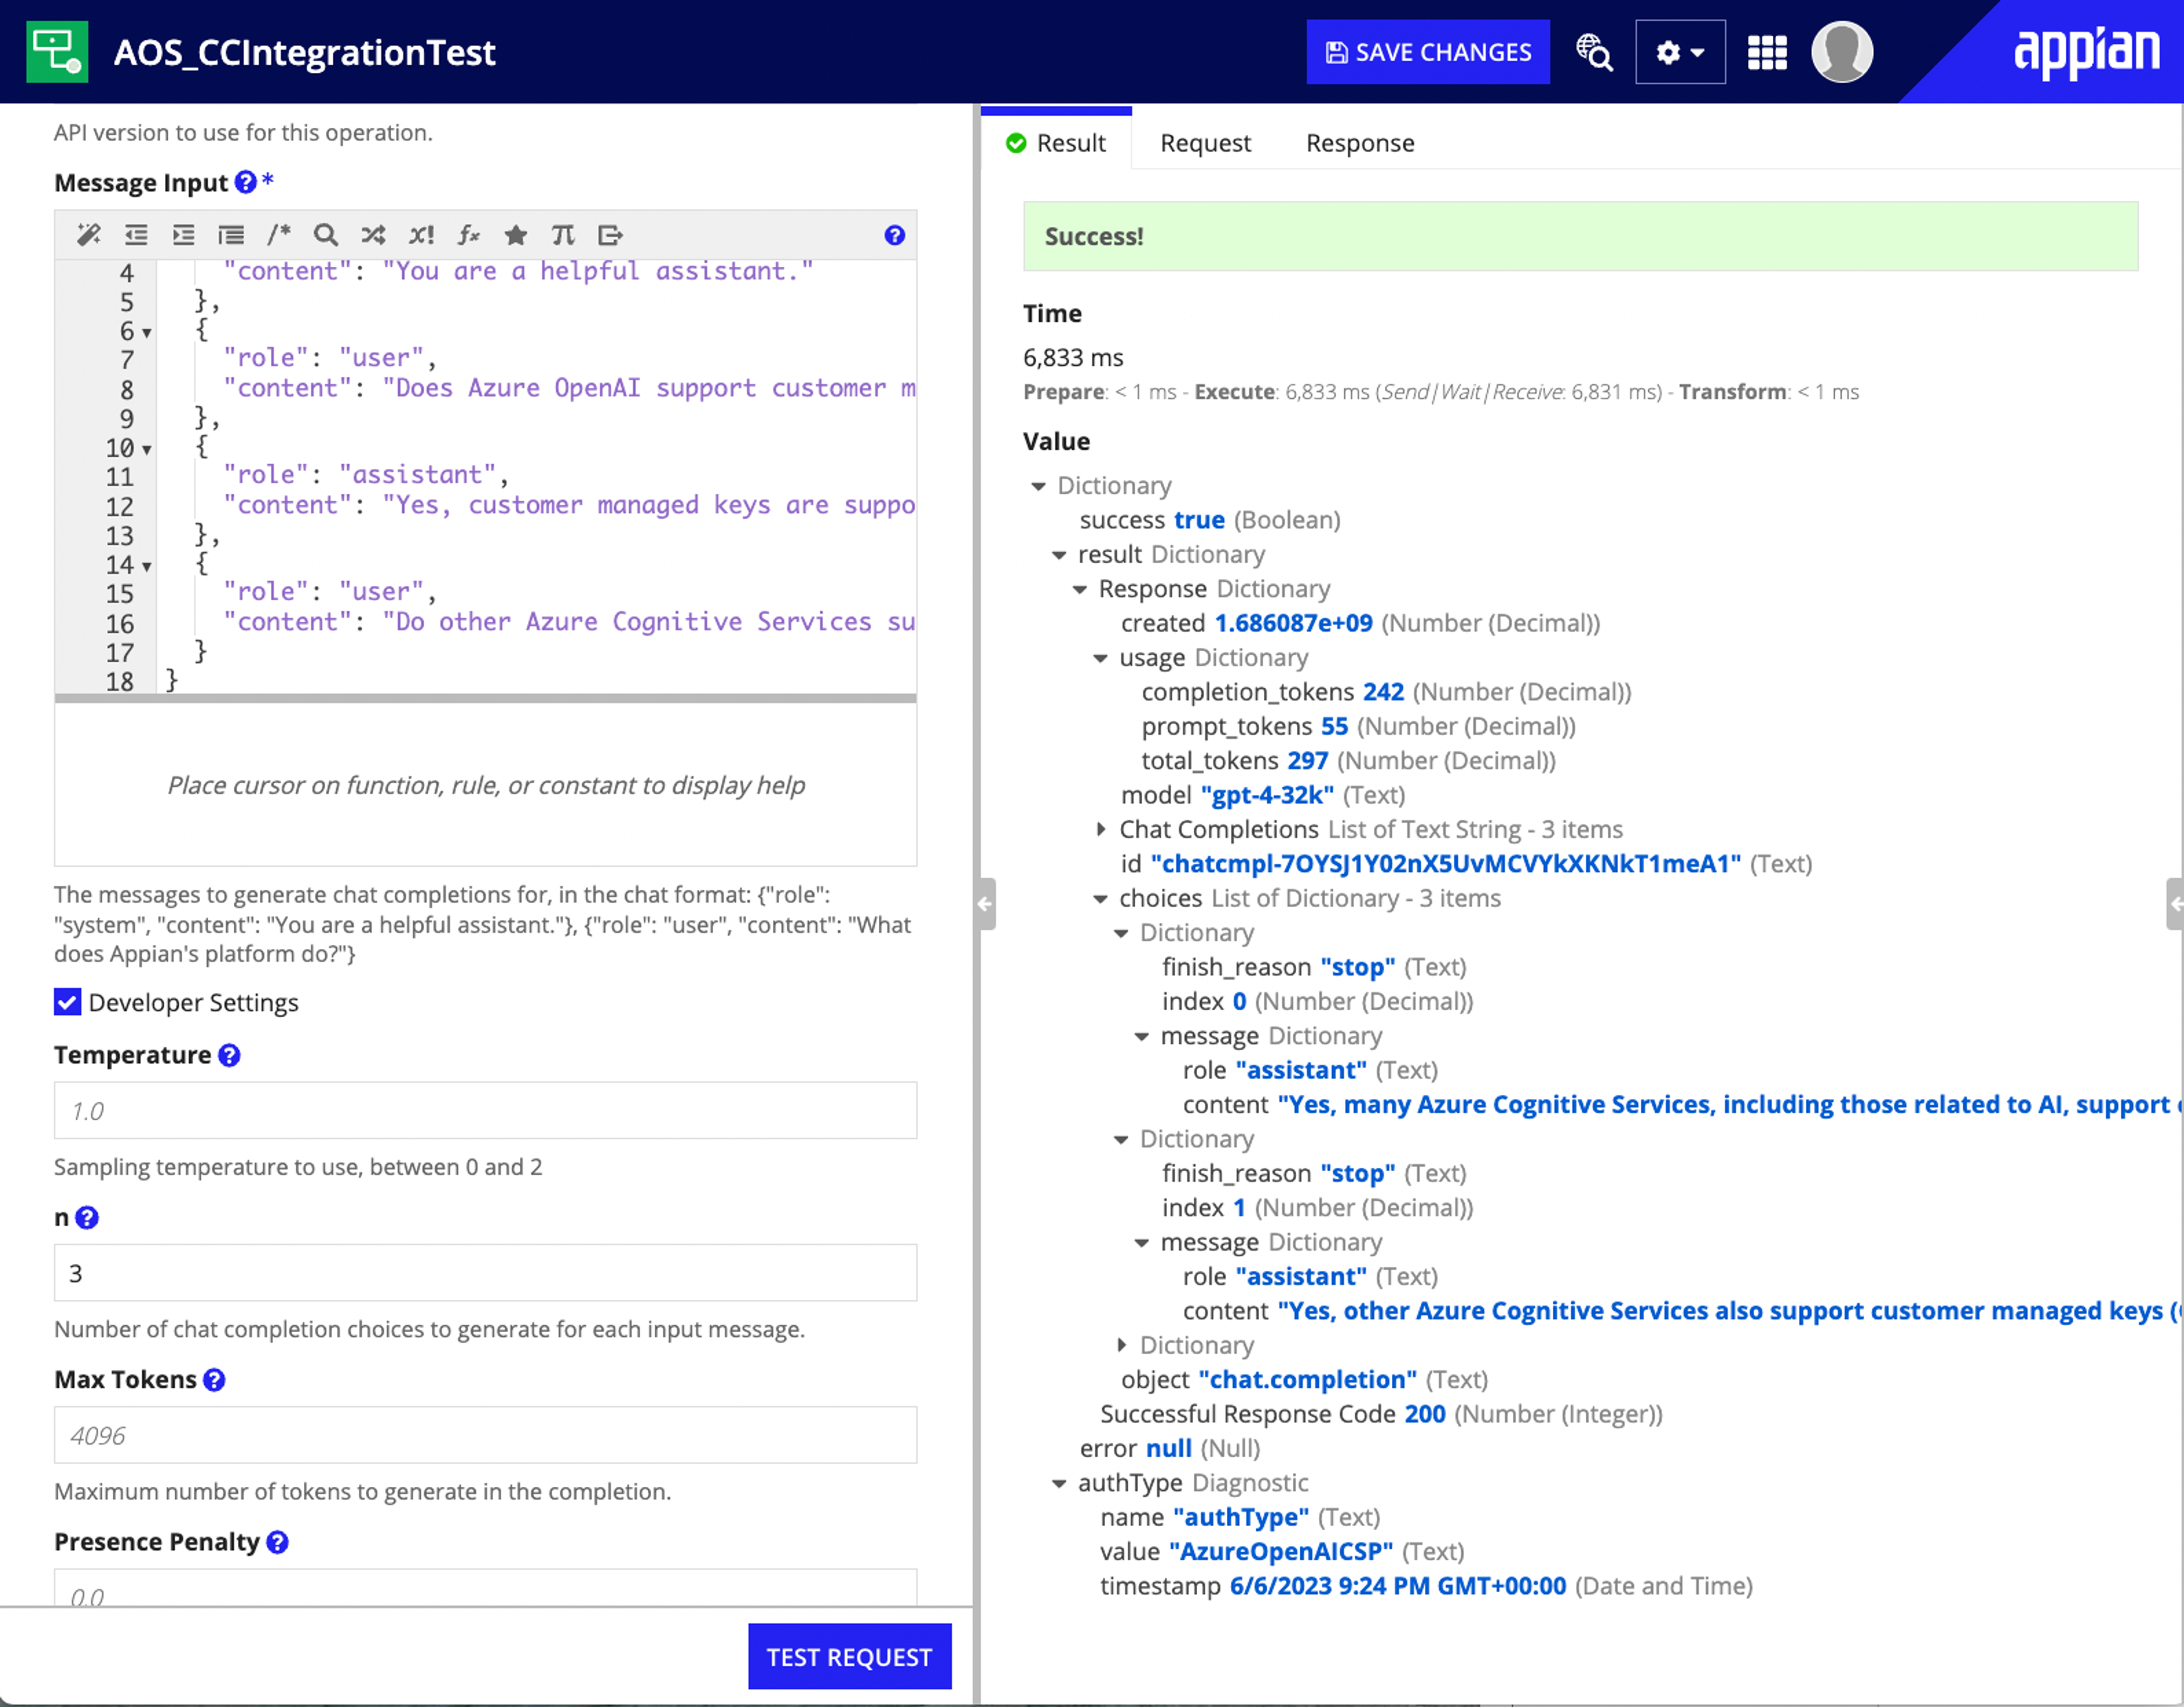Click the prompt_tokens value 55
This screenshot has width=2184, height=1707.
tap(1334, 727)
